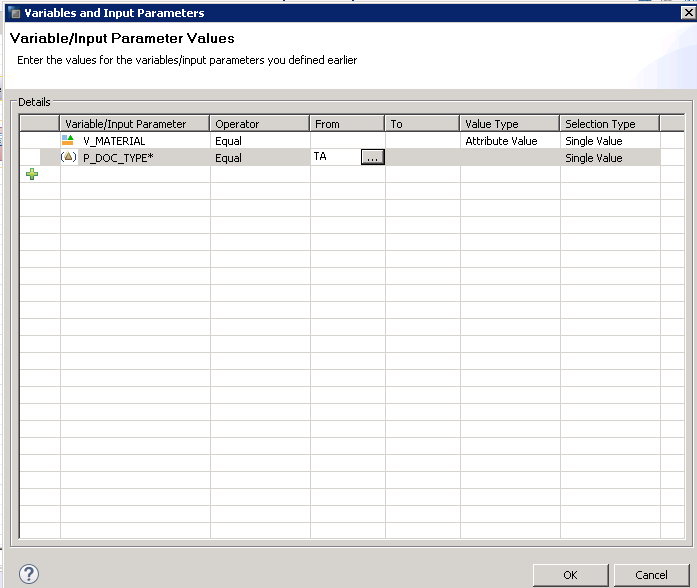Click the Selection Type column header
697x588 pixels.
(x=610, y=124)
